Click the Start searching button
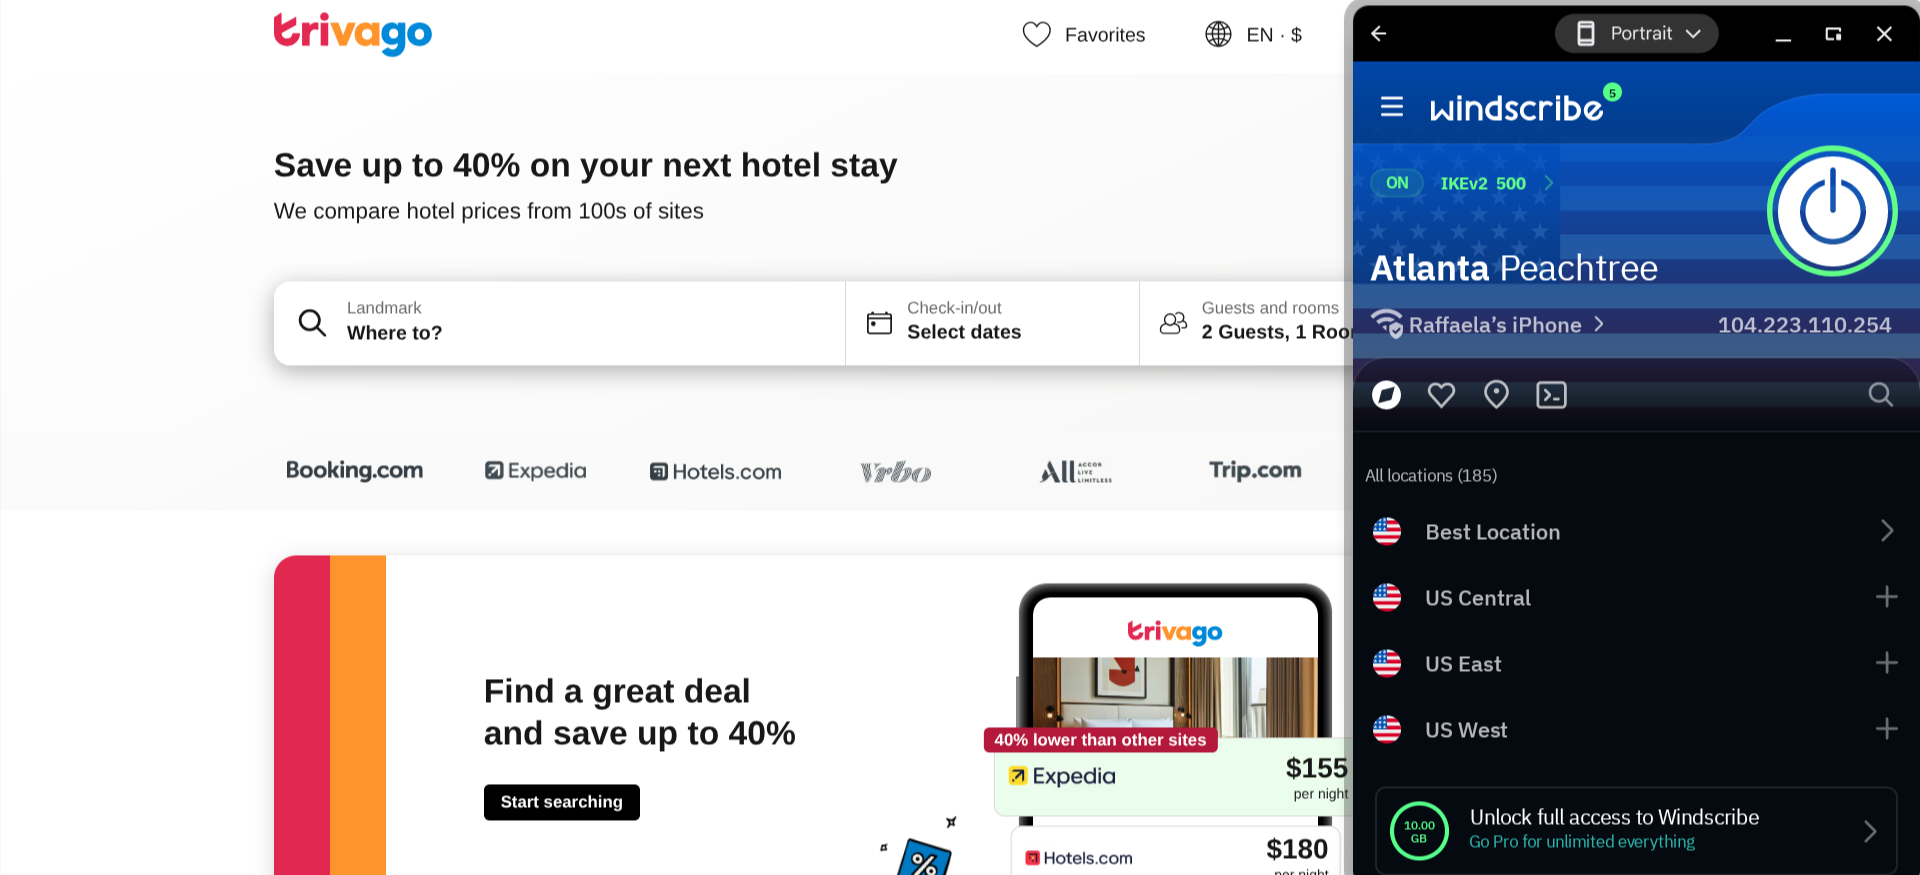1920x875 pixels. 562,802
